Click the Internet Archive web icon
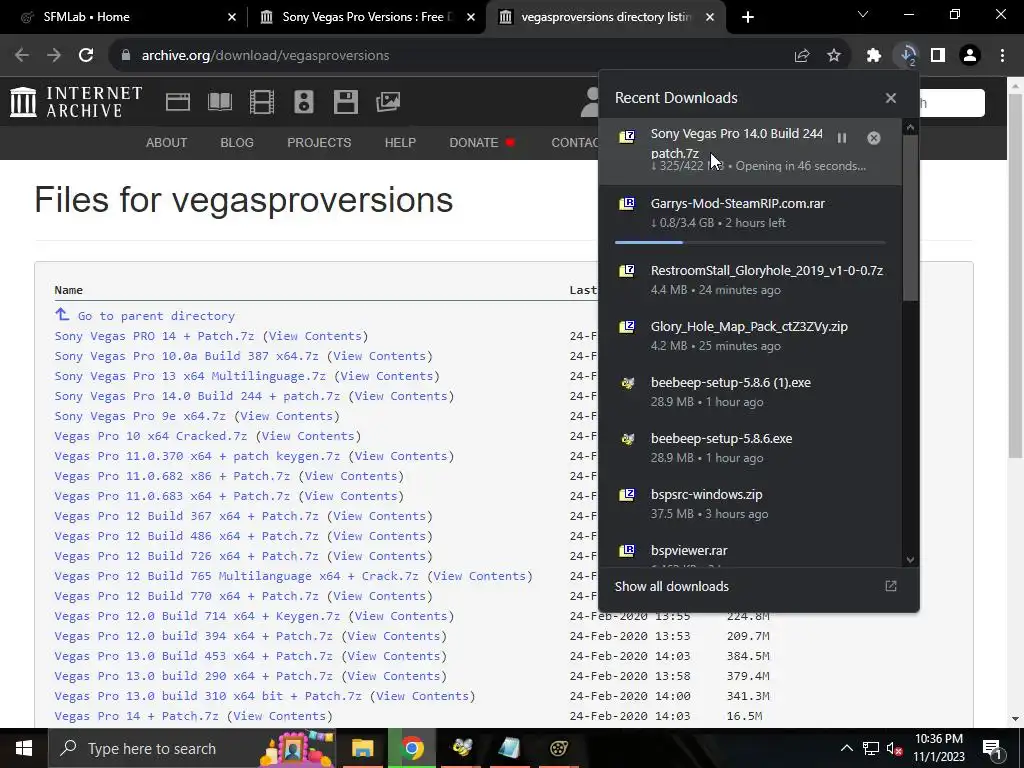This screenshot has height=768, width=1024. point(178,102)
